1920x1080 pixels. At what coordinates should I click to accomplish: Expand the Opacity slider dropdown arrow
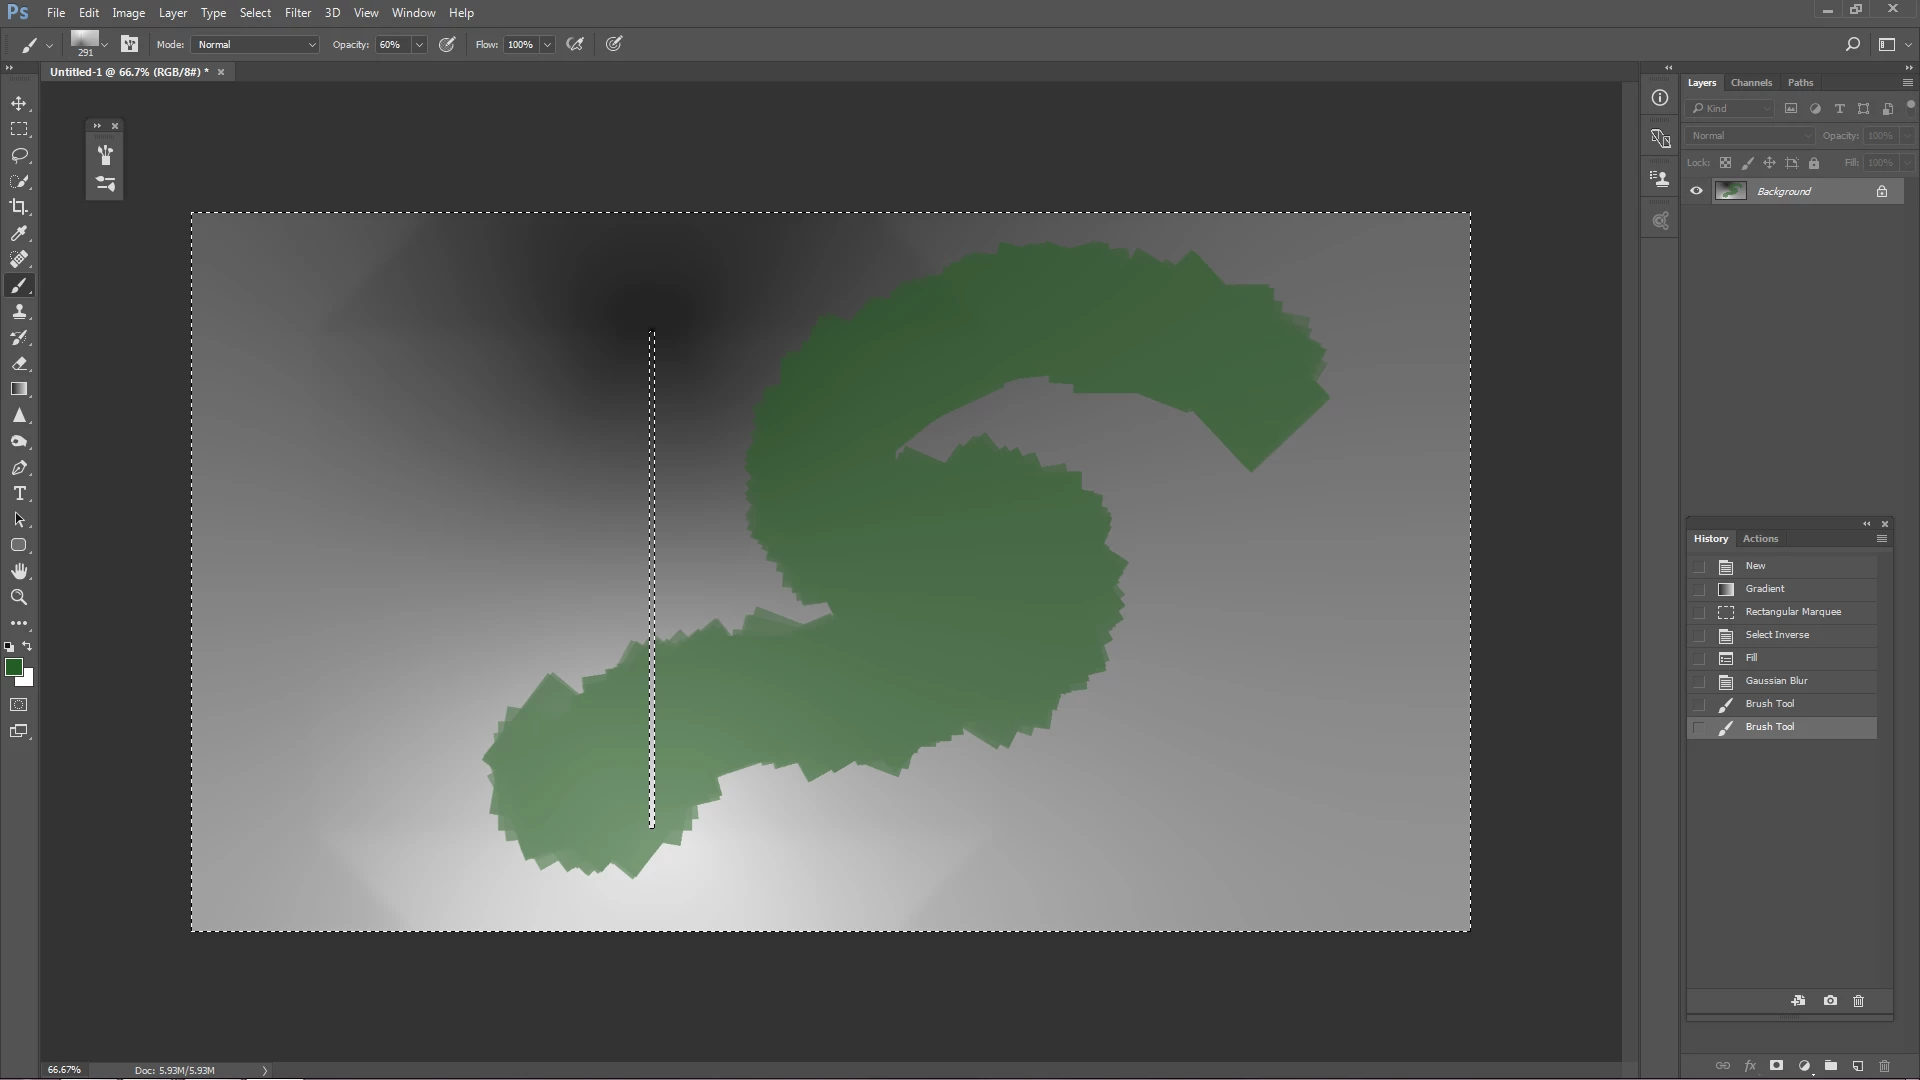click(419, 44)
